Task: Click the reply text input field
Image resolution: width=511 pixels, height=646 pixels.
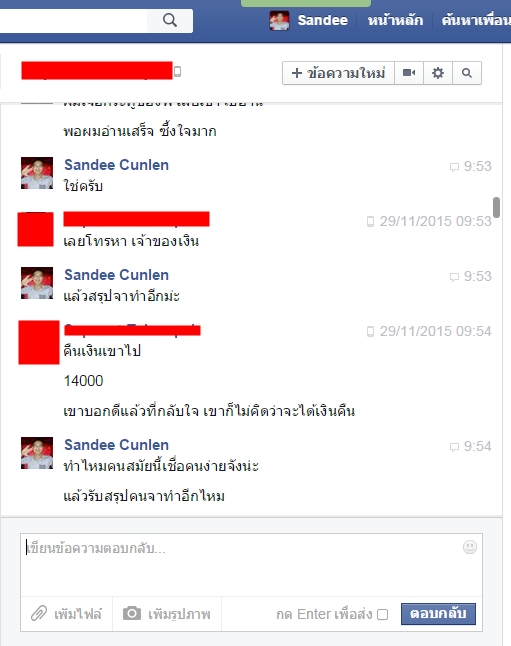Action: pos(251,565)
